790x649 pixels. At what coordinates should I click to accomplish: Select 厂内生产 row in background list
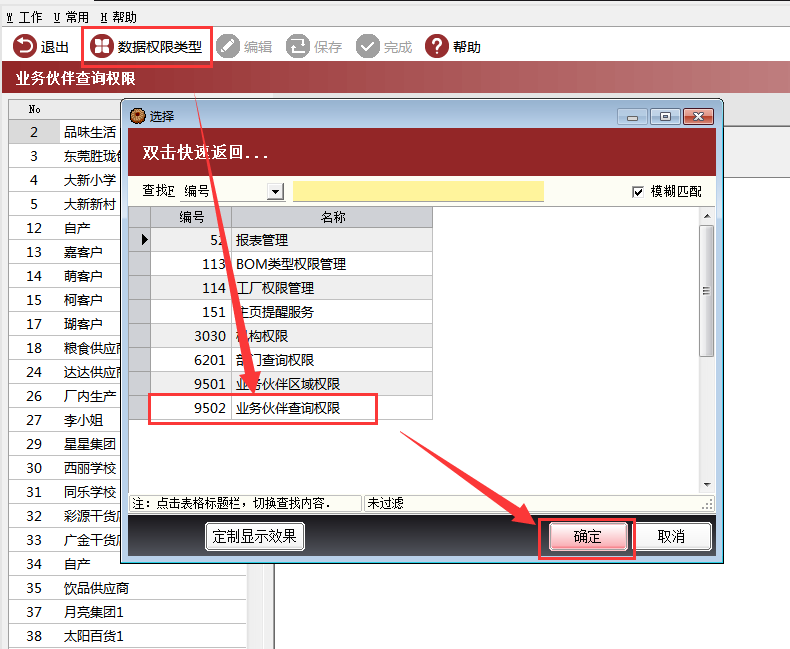click(65, 396)
